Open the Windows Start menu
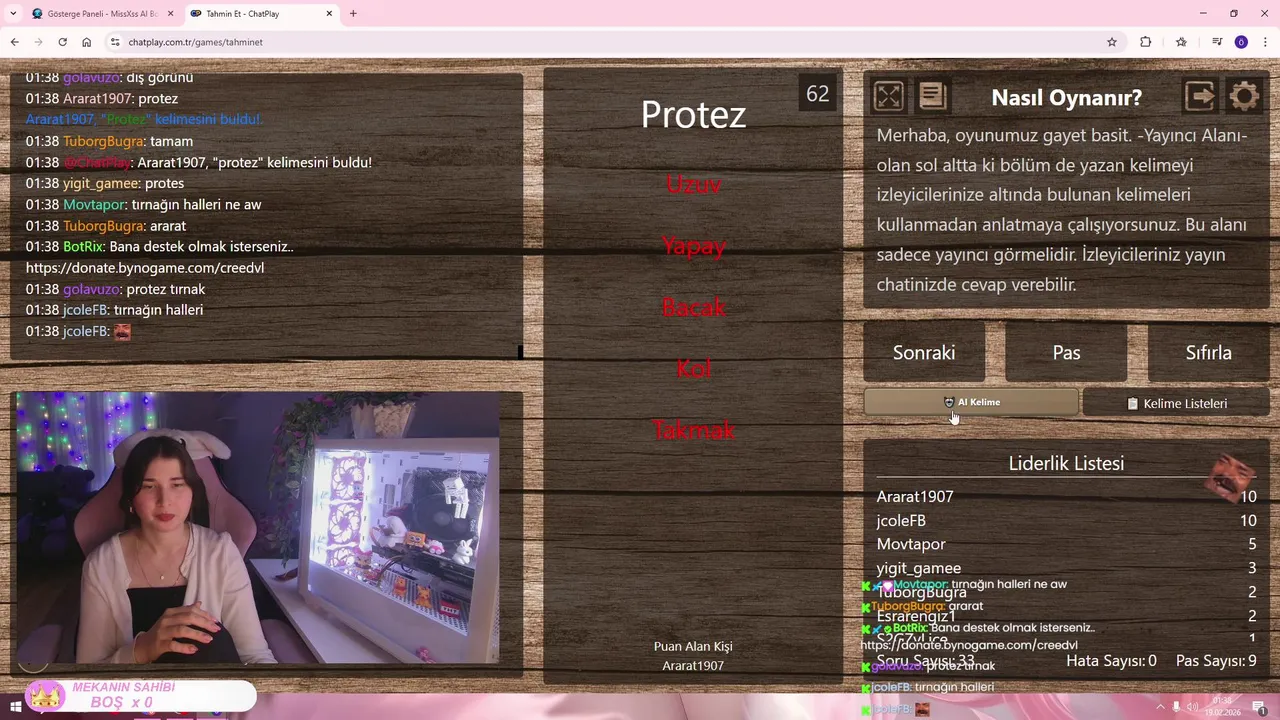Image resolution: width=1280 pixels, height=720 pixels. click(x=16, y=707)
